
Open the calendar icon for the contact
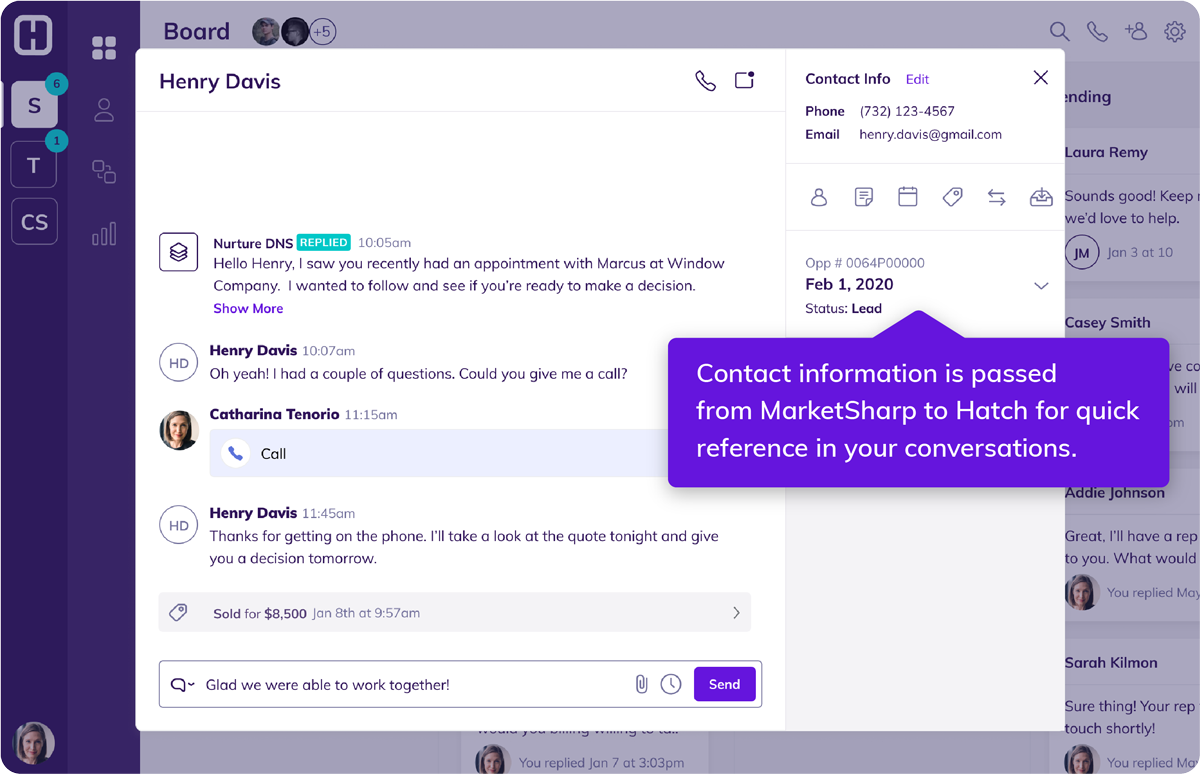point(908,197)
